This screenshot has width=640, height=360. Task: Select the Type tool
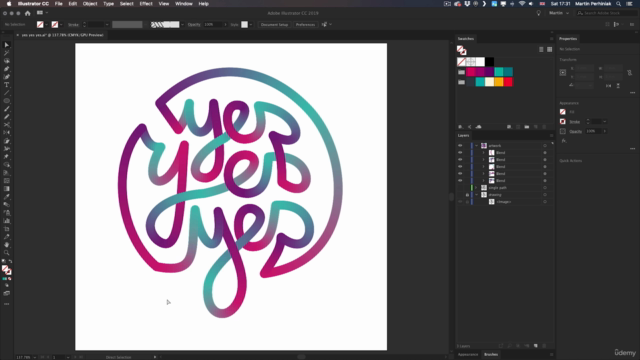click(x=7, y=85)
